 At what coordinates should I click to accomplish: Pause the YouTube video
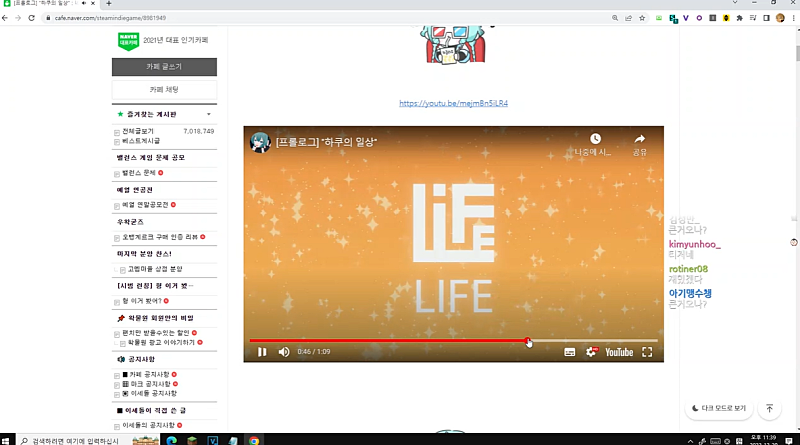coord(262,352)
